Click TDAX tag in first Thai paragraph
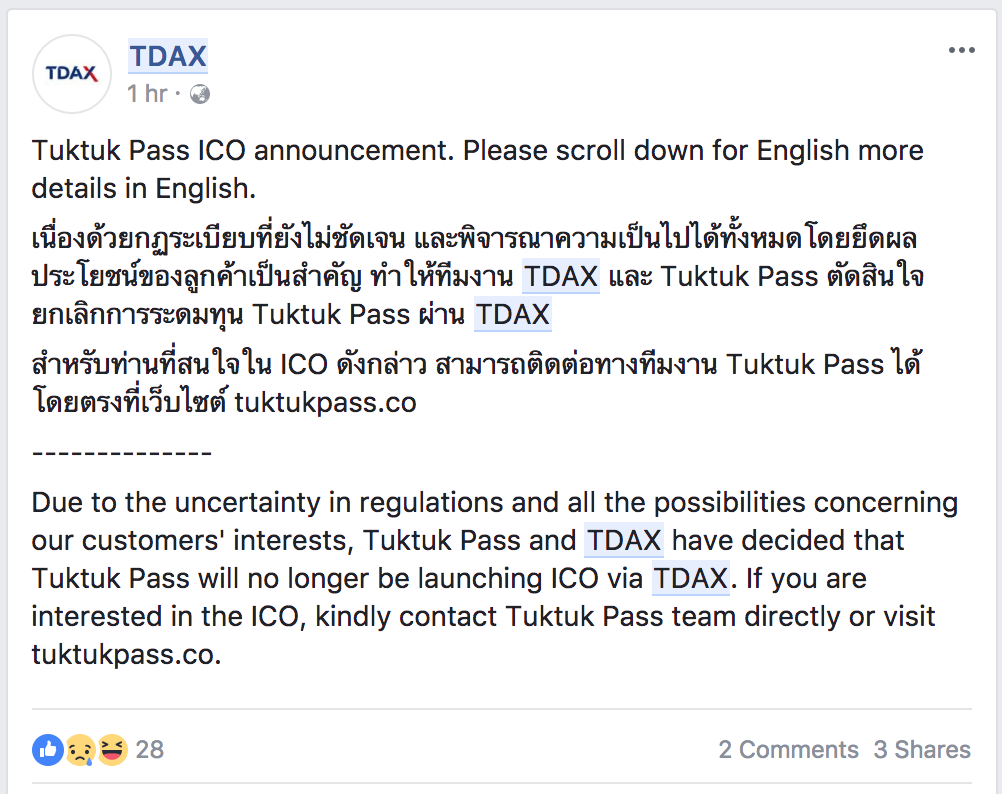 tap(560, 277)
